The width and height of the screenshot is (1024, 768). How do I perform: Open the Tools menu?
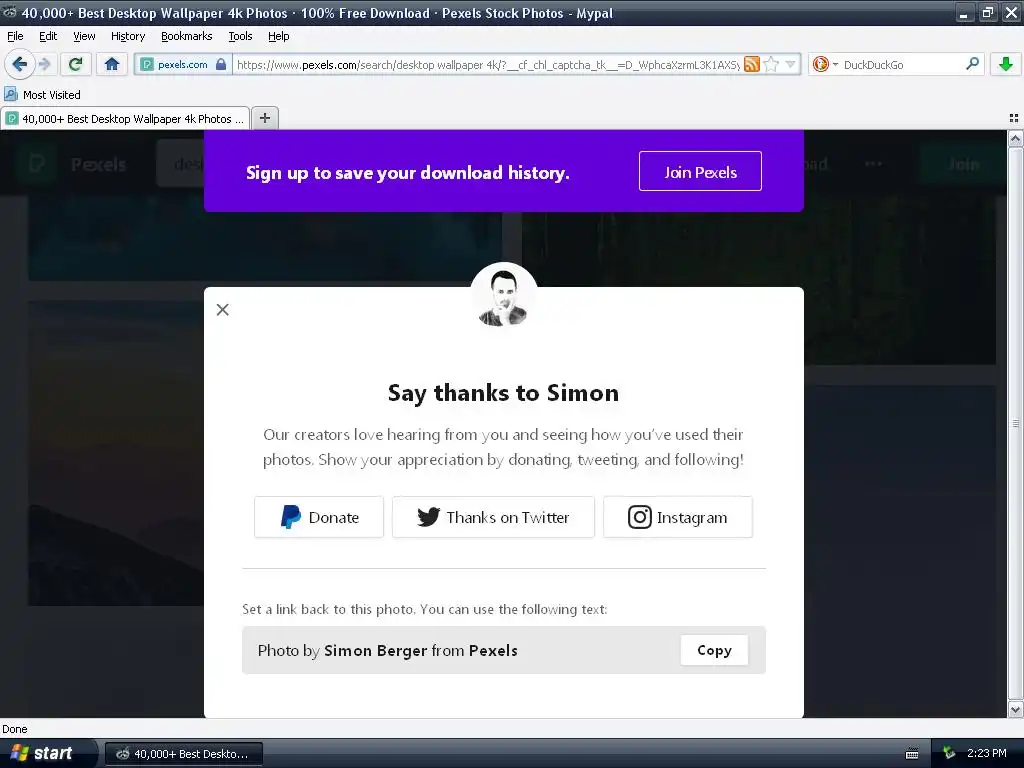pyautogui.click(x=240, y=36)
